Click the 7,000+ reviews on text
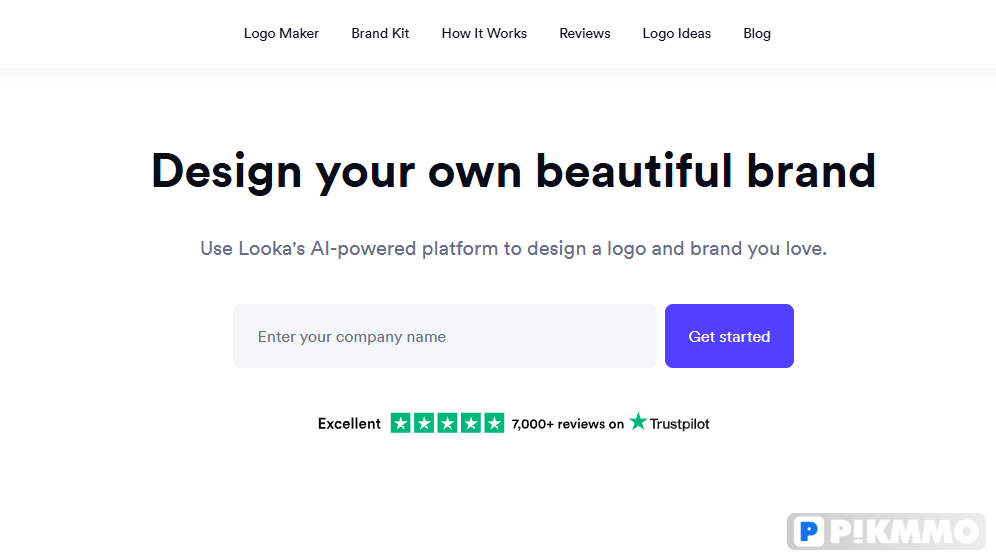The image size is (996, 560). tap(568, 424)
